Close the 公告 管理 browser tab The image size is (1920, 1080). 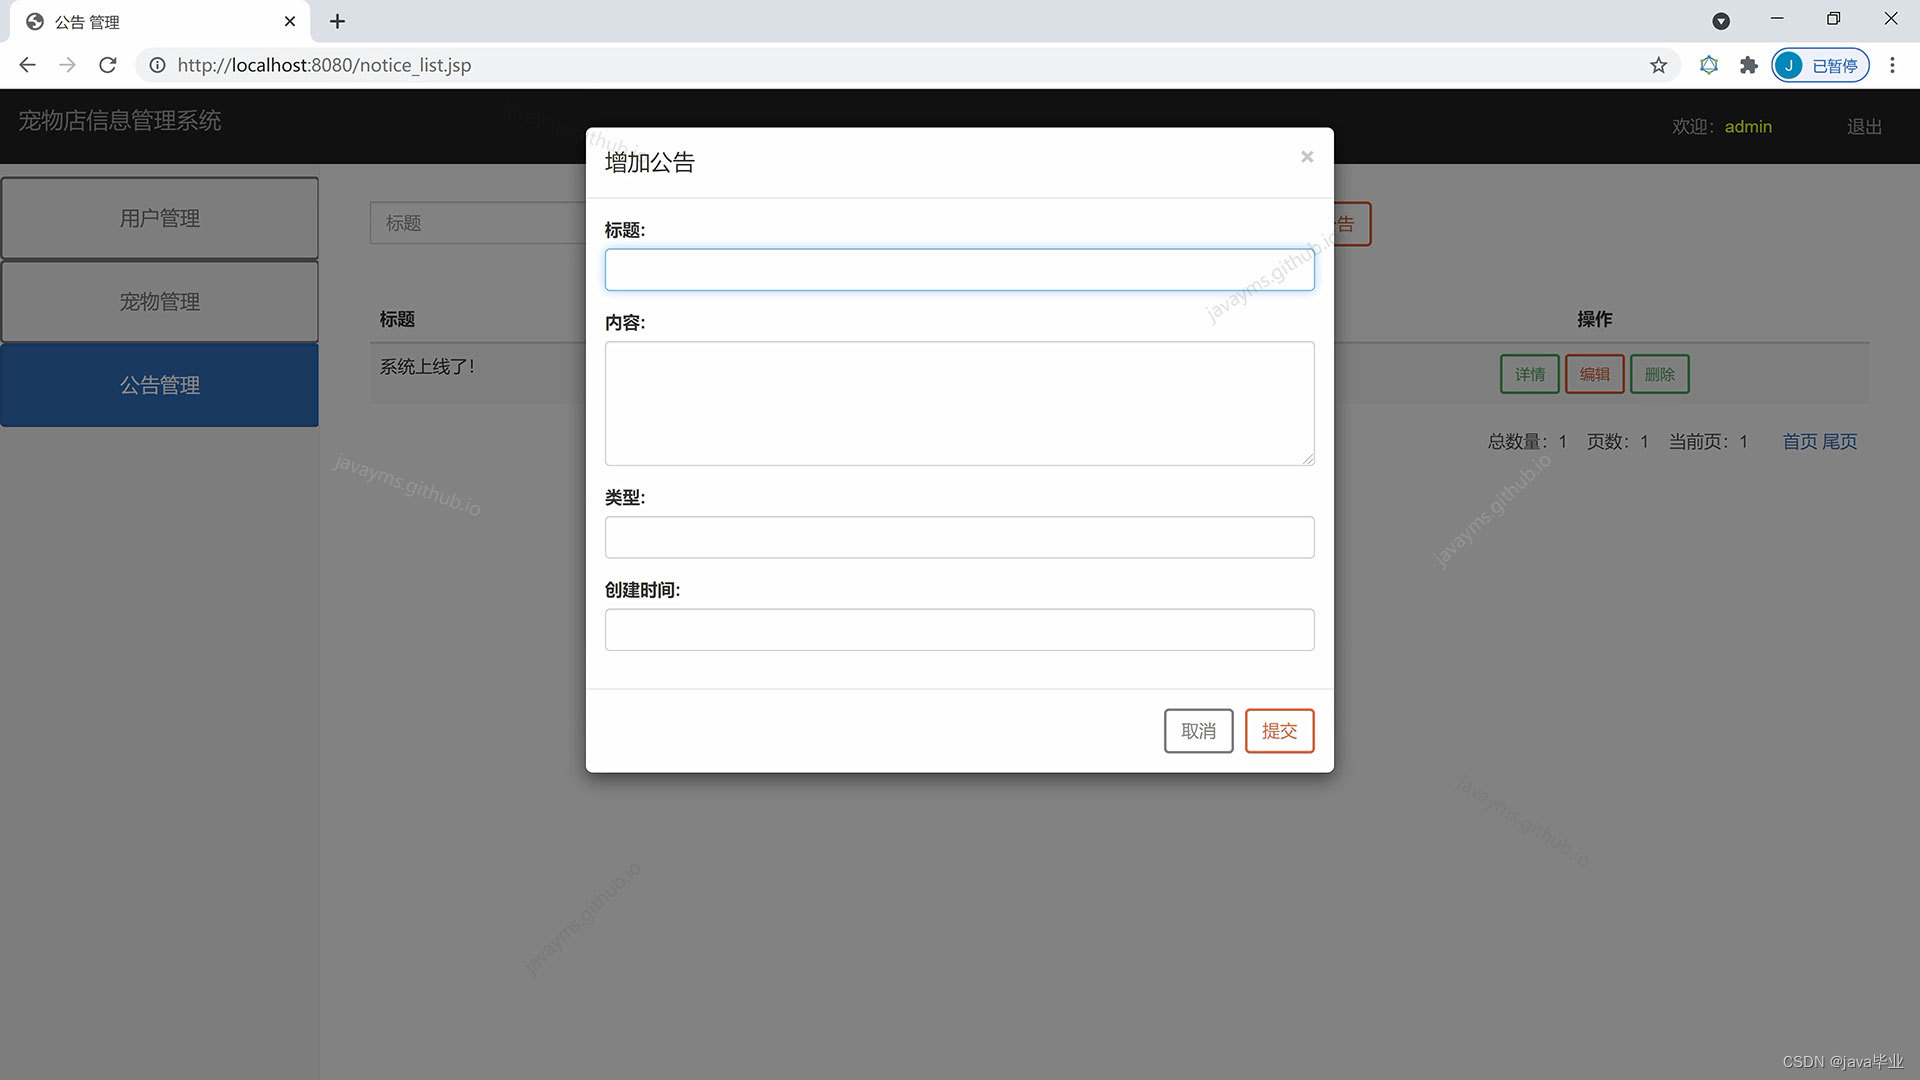[290, 21]
